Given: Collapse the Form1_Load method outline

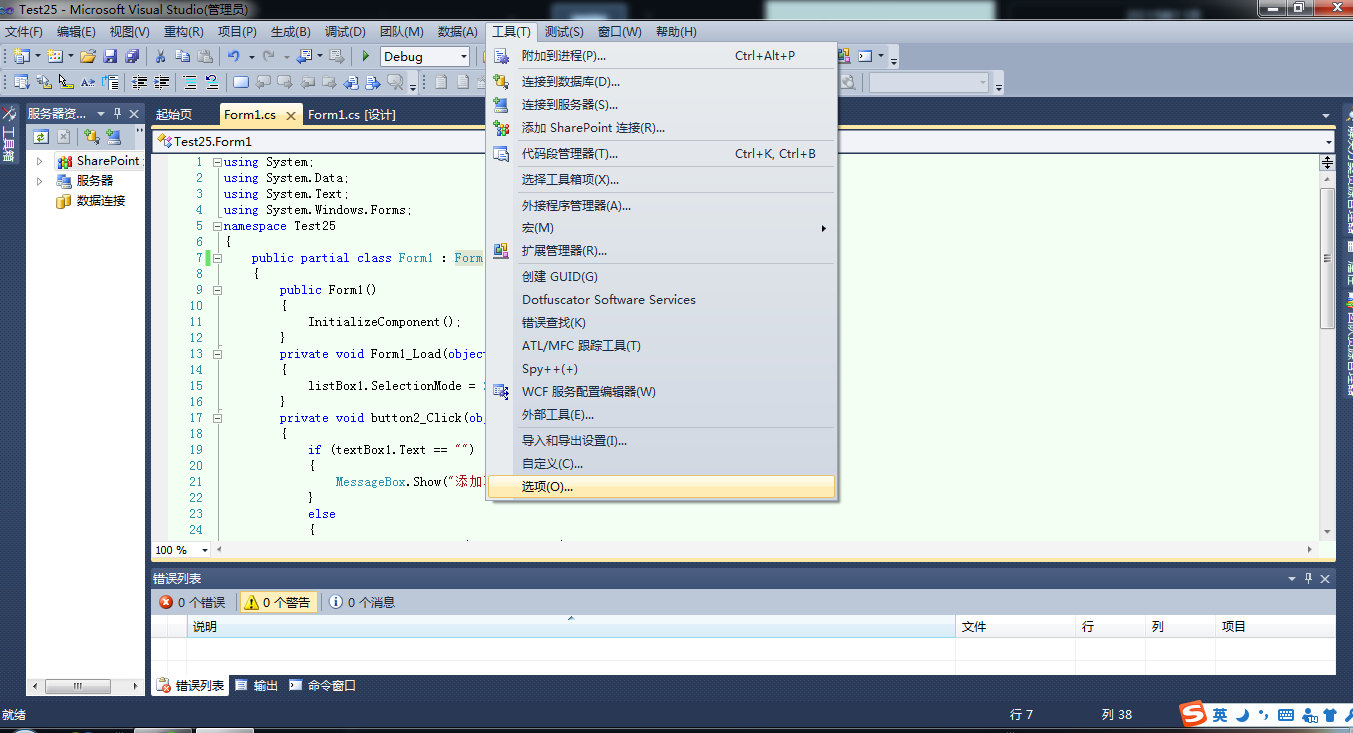Looking at the screenshot, I should pos(217,354).
